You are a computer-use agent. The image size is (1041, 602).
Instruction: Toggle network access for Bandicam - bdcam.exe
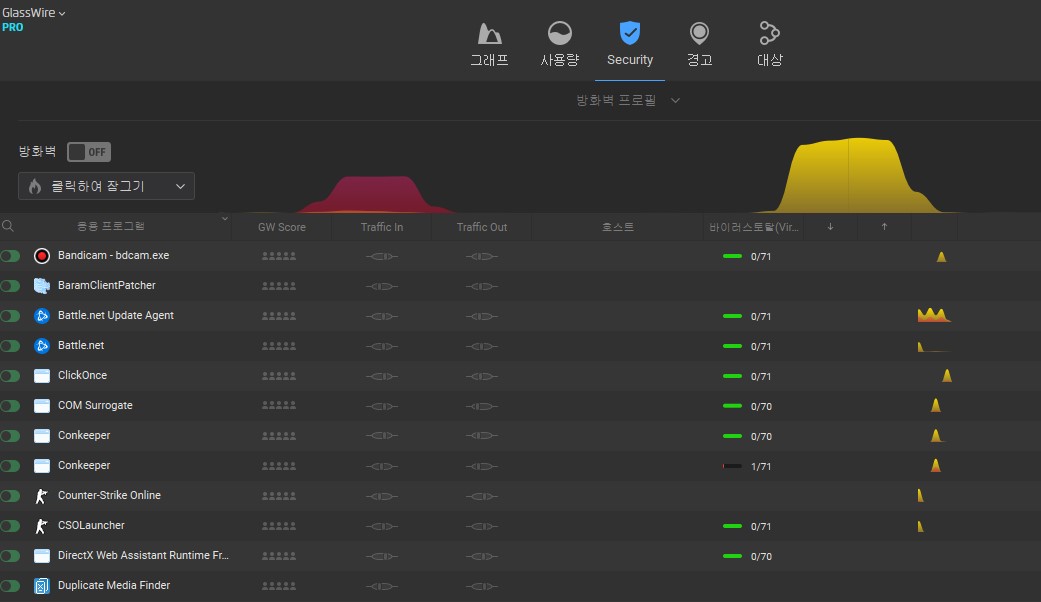(11, 256)
